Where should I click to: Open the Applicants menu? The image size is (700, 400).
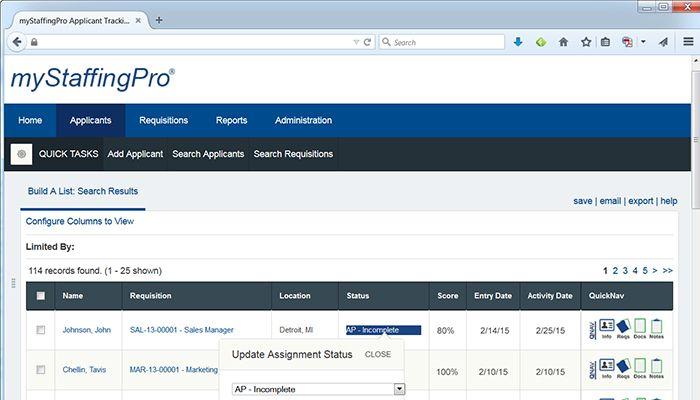90,121
